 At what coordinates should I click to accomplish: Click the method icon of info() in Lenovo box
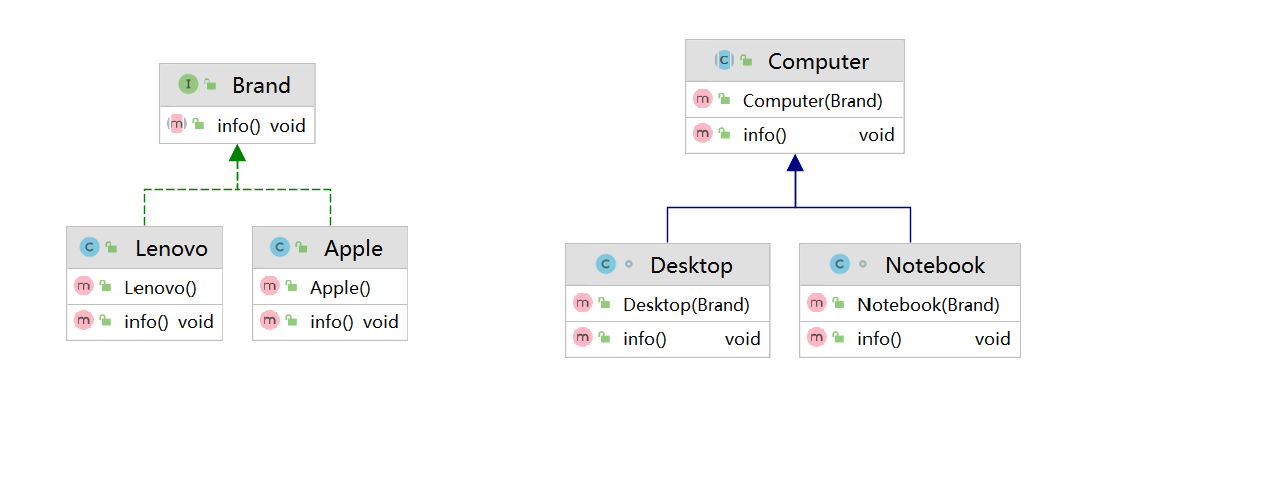tap(84, 321)
